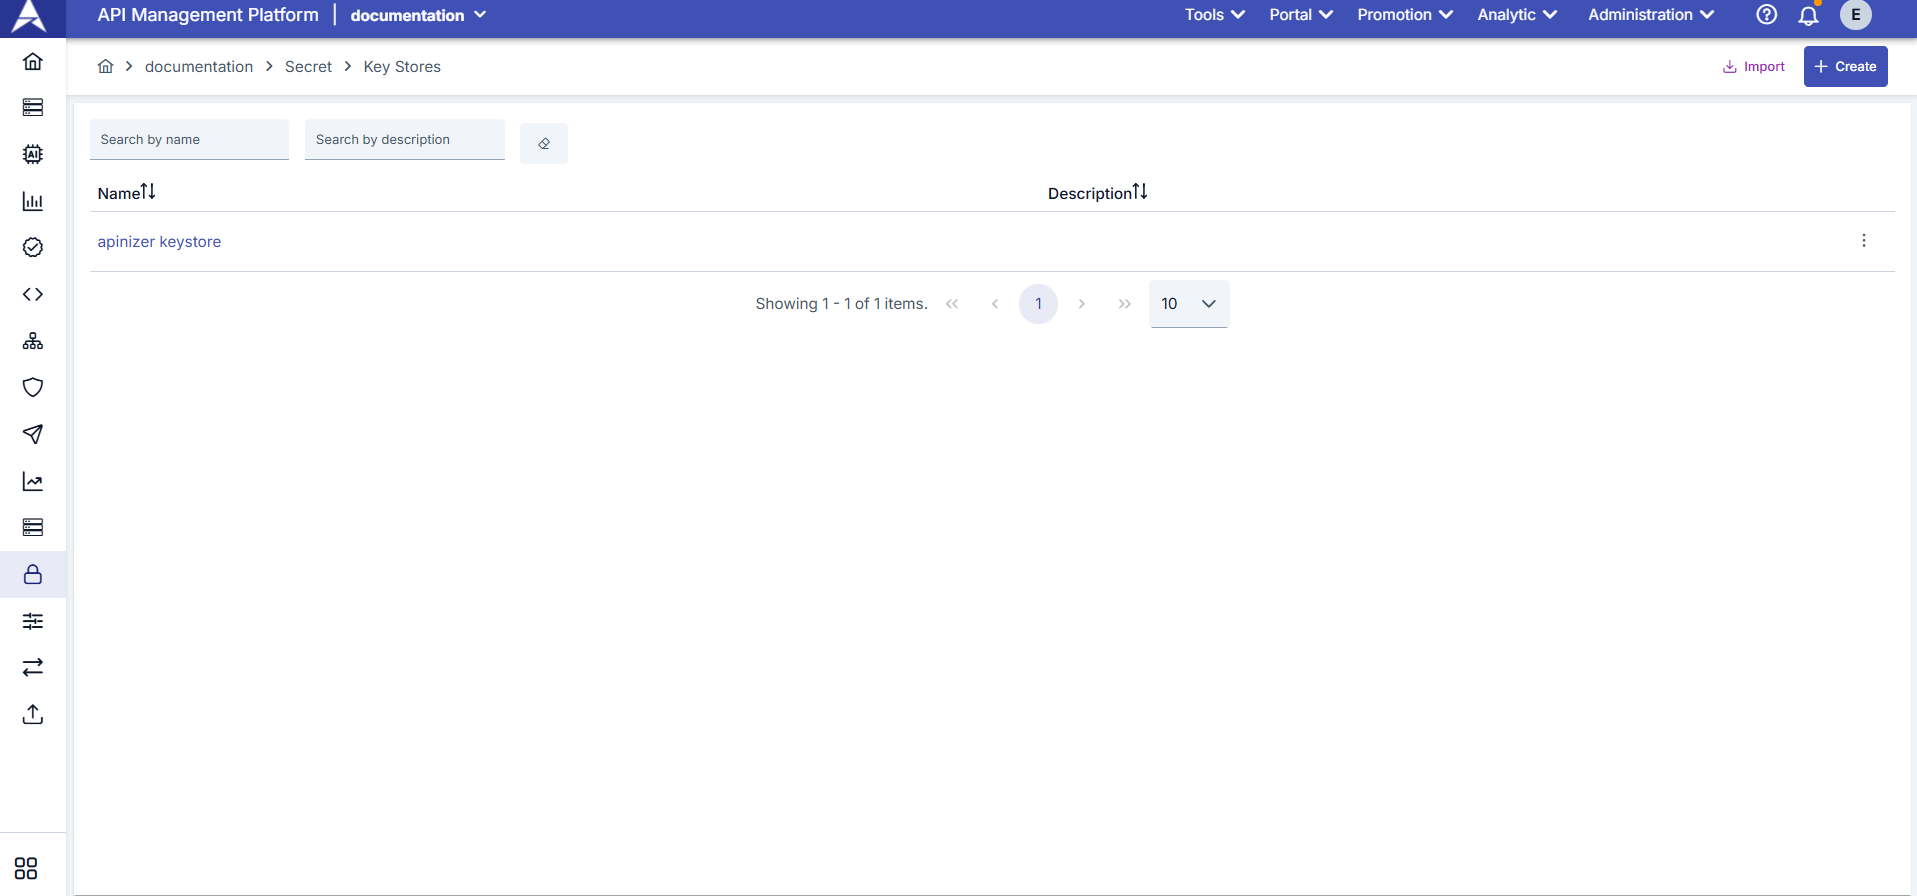Viewport: 1917px width, 896px height.
Task: Open the apinizer keystore row actions menu
Action: click(x=1864, y=241)
